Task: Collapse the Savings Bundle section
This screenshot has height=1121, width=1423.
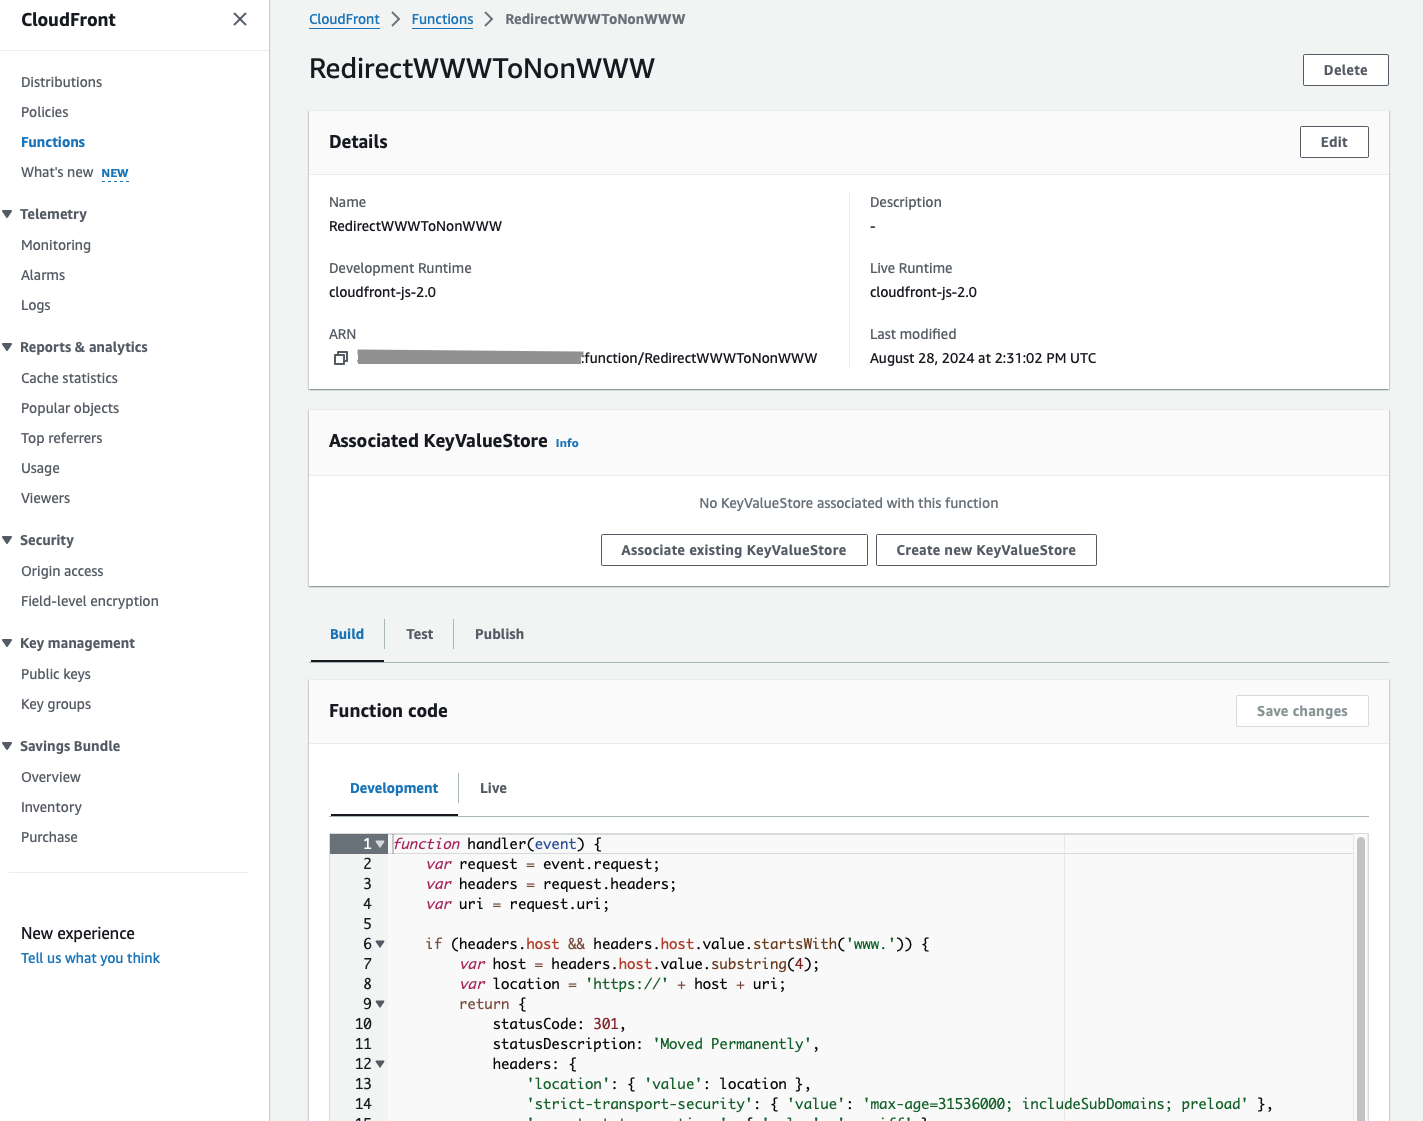Action: tap(8, 746)
